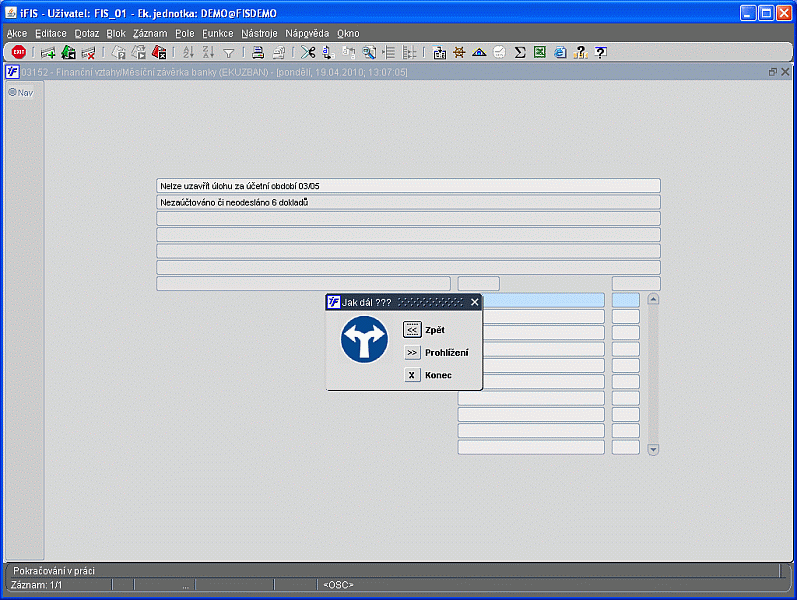Open the Nápověda menu
Image resolution: width=797 pixels, height=600 pixels.
pos(307,34)
